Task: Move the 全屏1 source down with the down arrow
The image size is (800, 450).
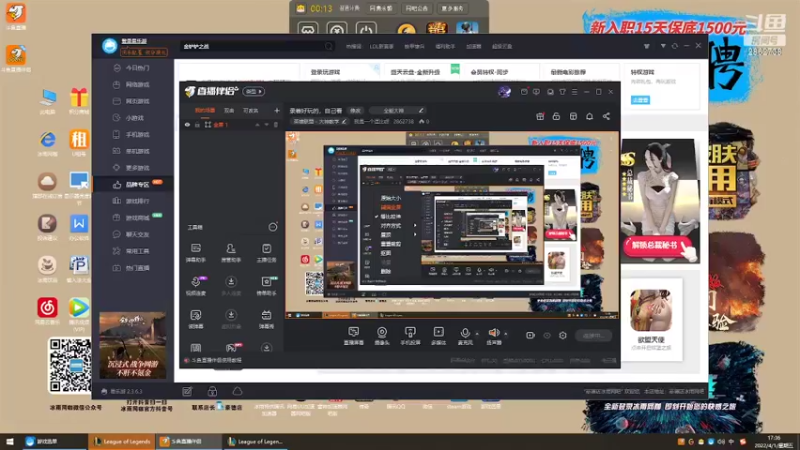Action: [266, 124]
